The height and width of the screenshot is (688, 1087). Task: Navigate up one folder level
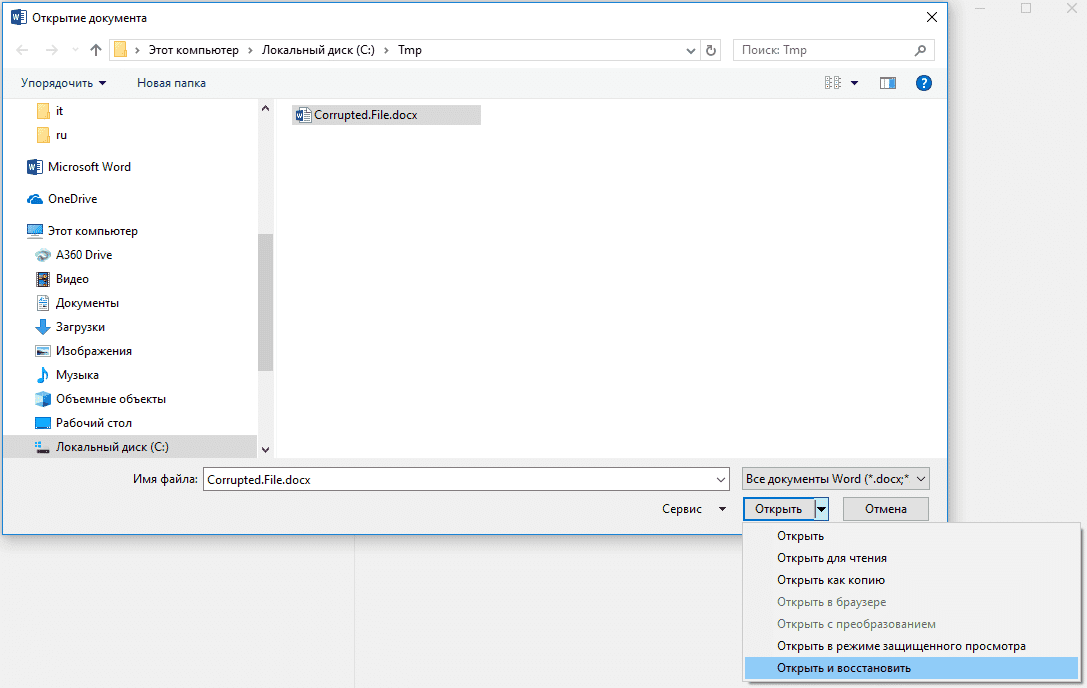(x=96, y=50)
